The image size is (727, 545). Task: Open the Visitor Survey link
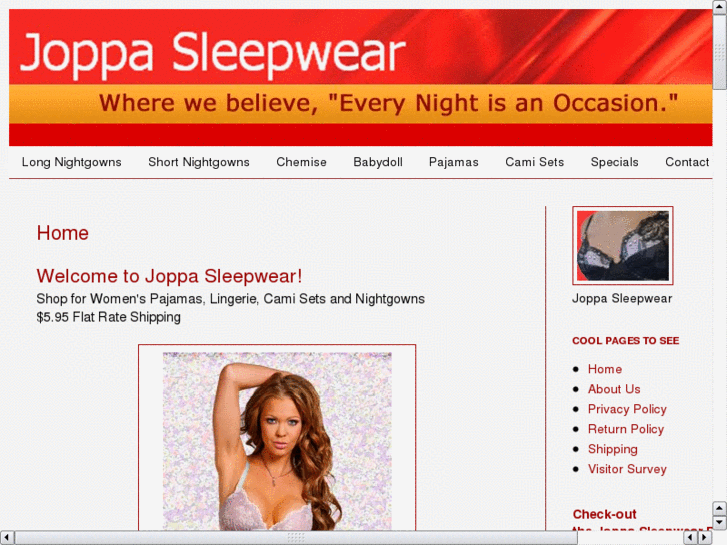point(627,468)
